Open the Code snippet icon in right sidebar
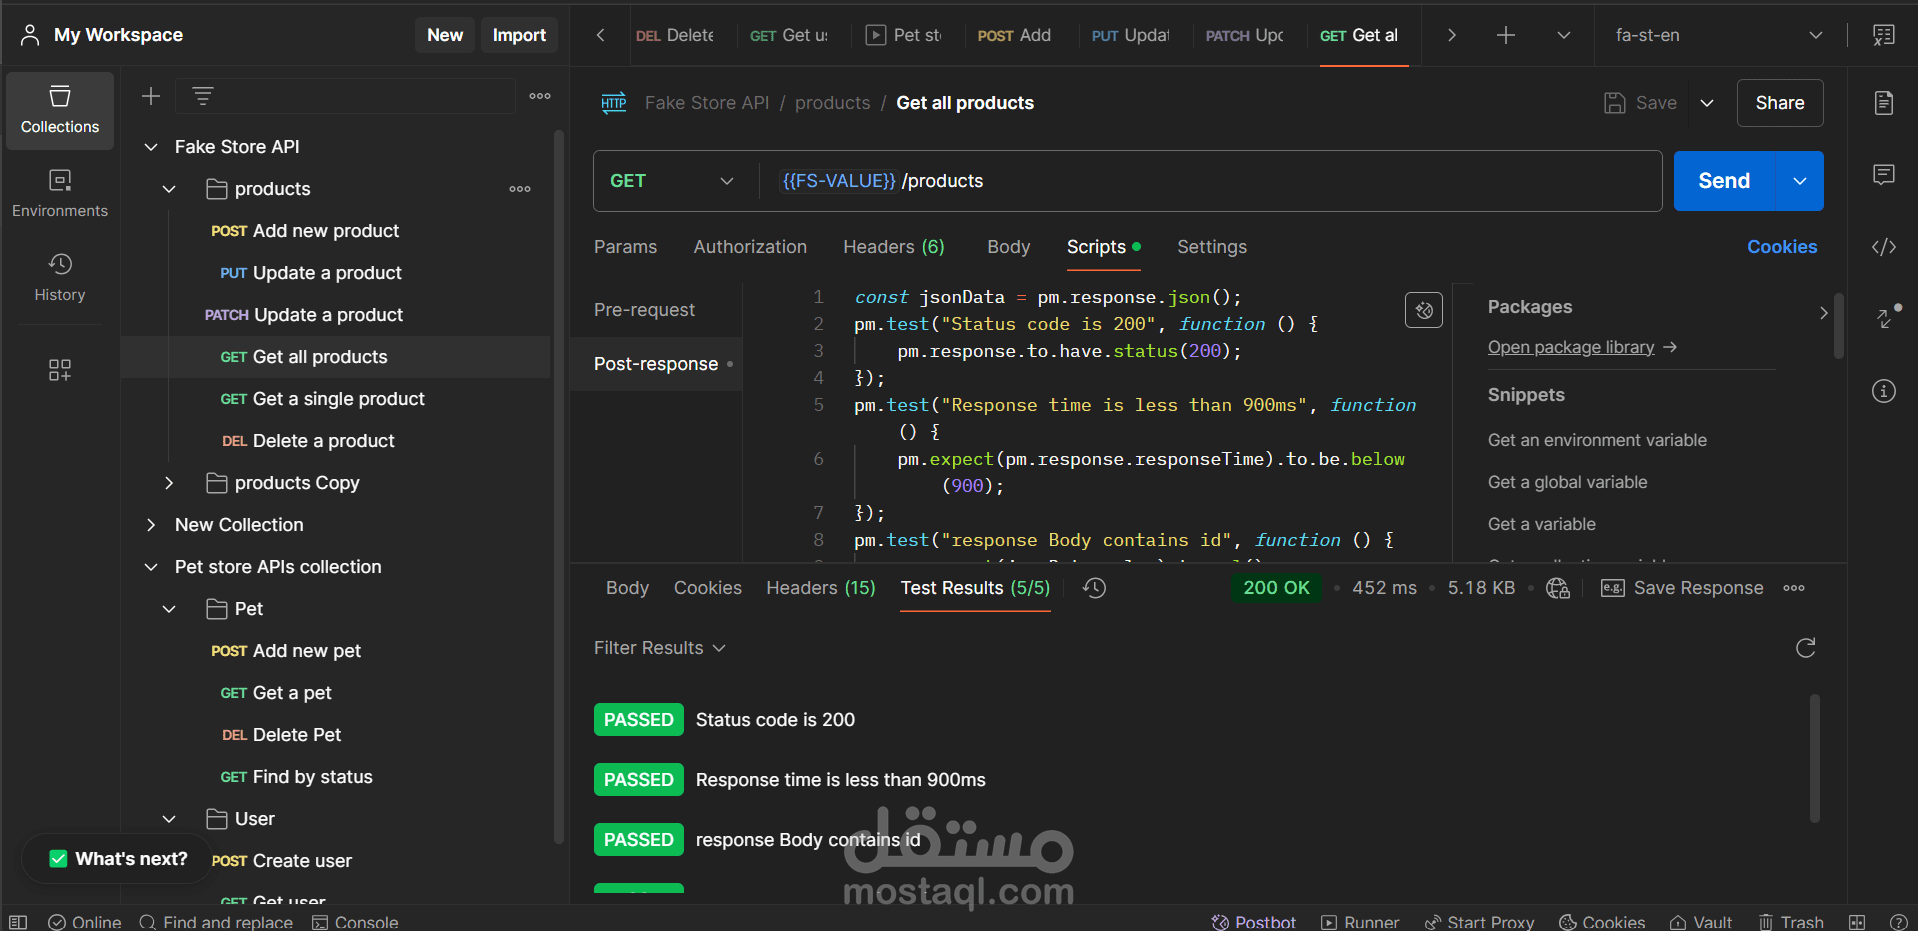Viewport: 1918px width, 931px height. (x=1884, y=247)
